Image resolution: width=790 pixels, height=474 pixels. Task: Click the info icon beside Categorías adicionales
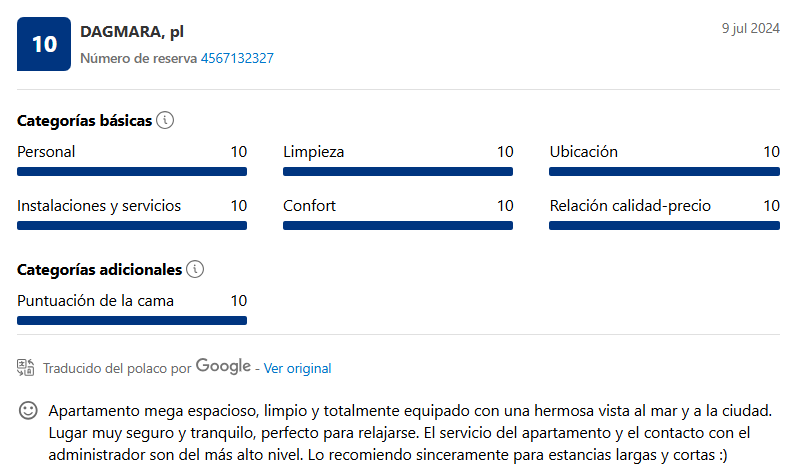click(x=195, y=269)
